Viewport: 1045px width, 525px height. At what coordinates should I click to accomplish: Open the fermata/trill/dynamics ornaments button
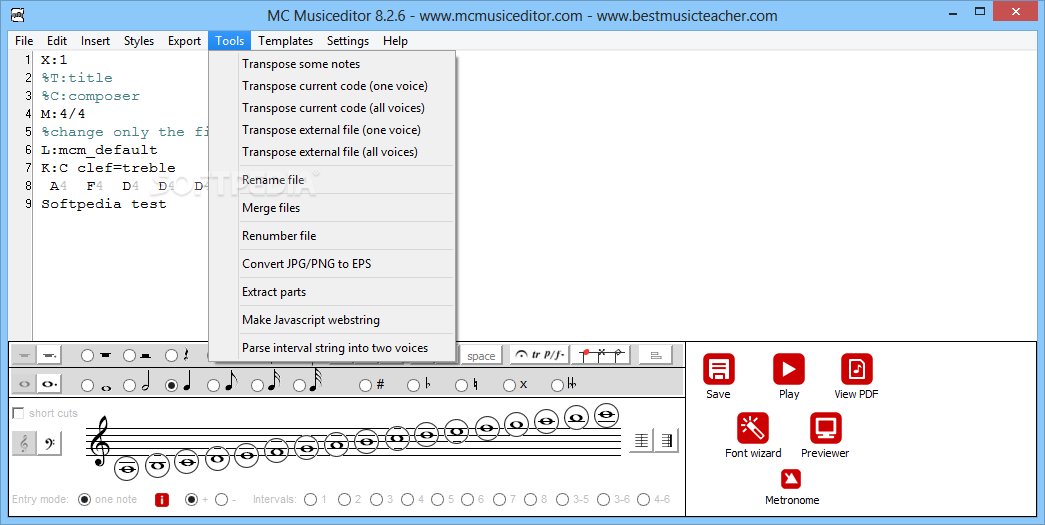538,355
